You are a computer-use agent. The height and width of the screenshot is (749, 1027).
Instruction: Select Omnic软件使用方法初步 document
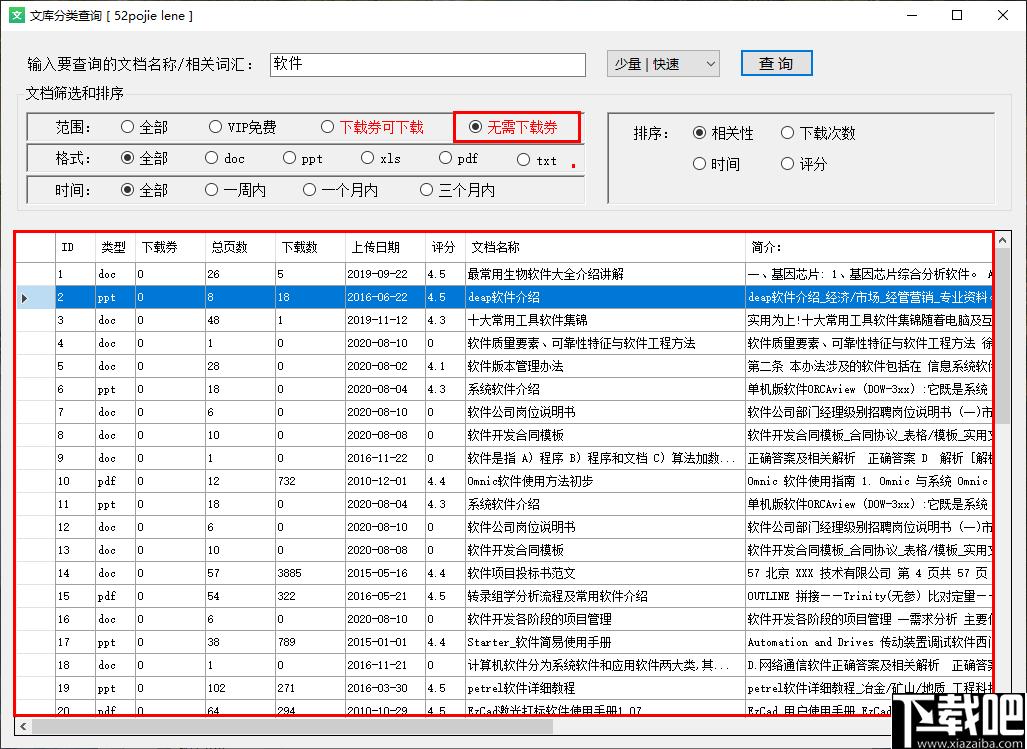click(605, 481)
